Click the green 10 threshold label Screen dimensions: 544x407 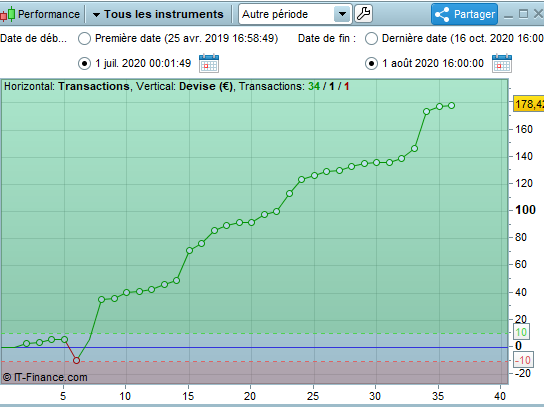(x=521, y=332)
